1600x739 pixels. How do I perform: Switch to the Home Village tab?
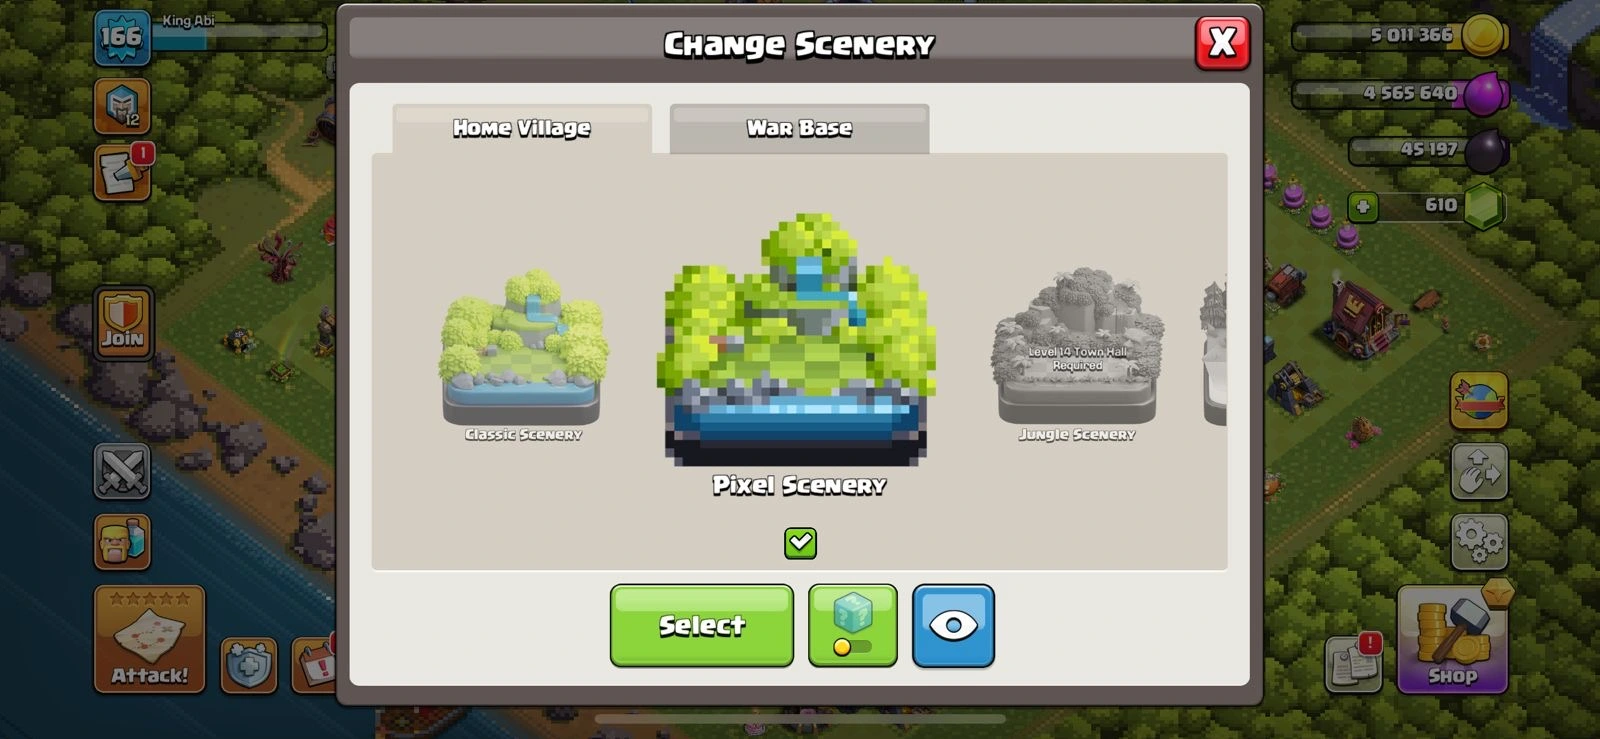(521, 129)
